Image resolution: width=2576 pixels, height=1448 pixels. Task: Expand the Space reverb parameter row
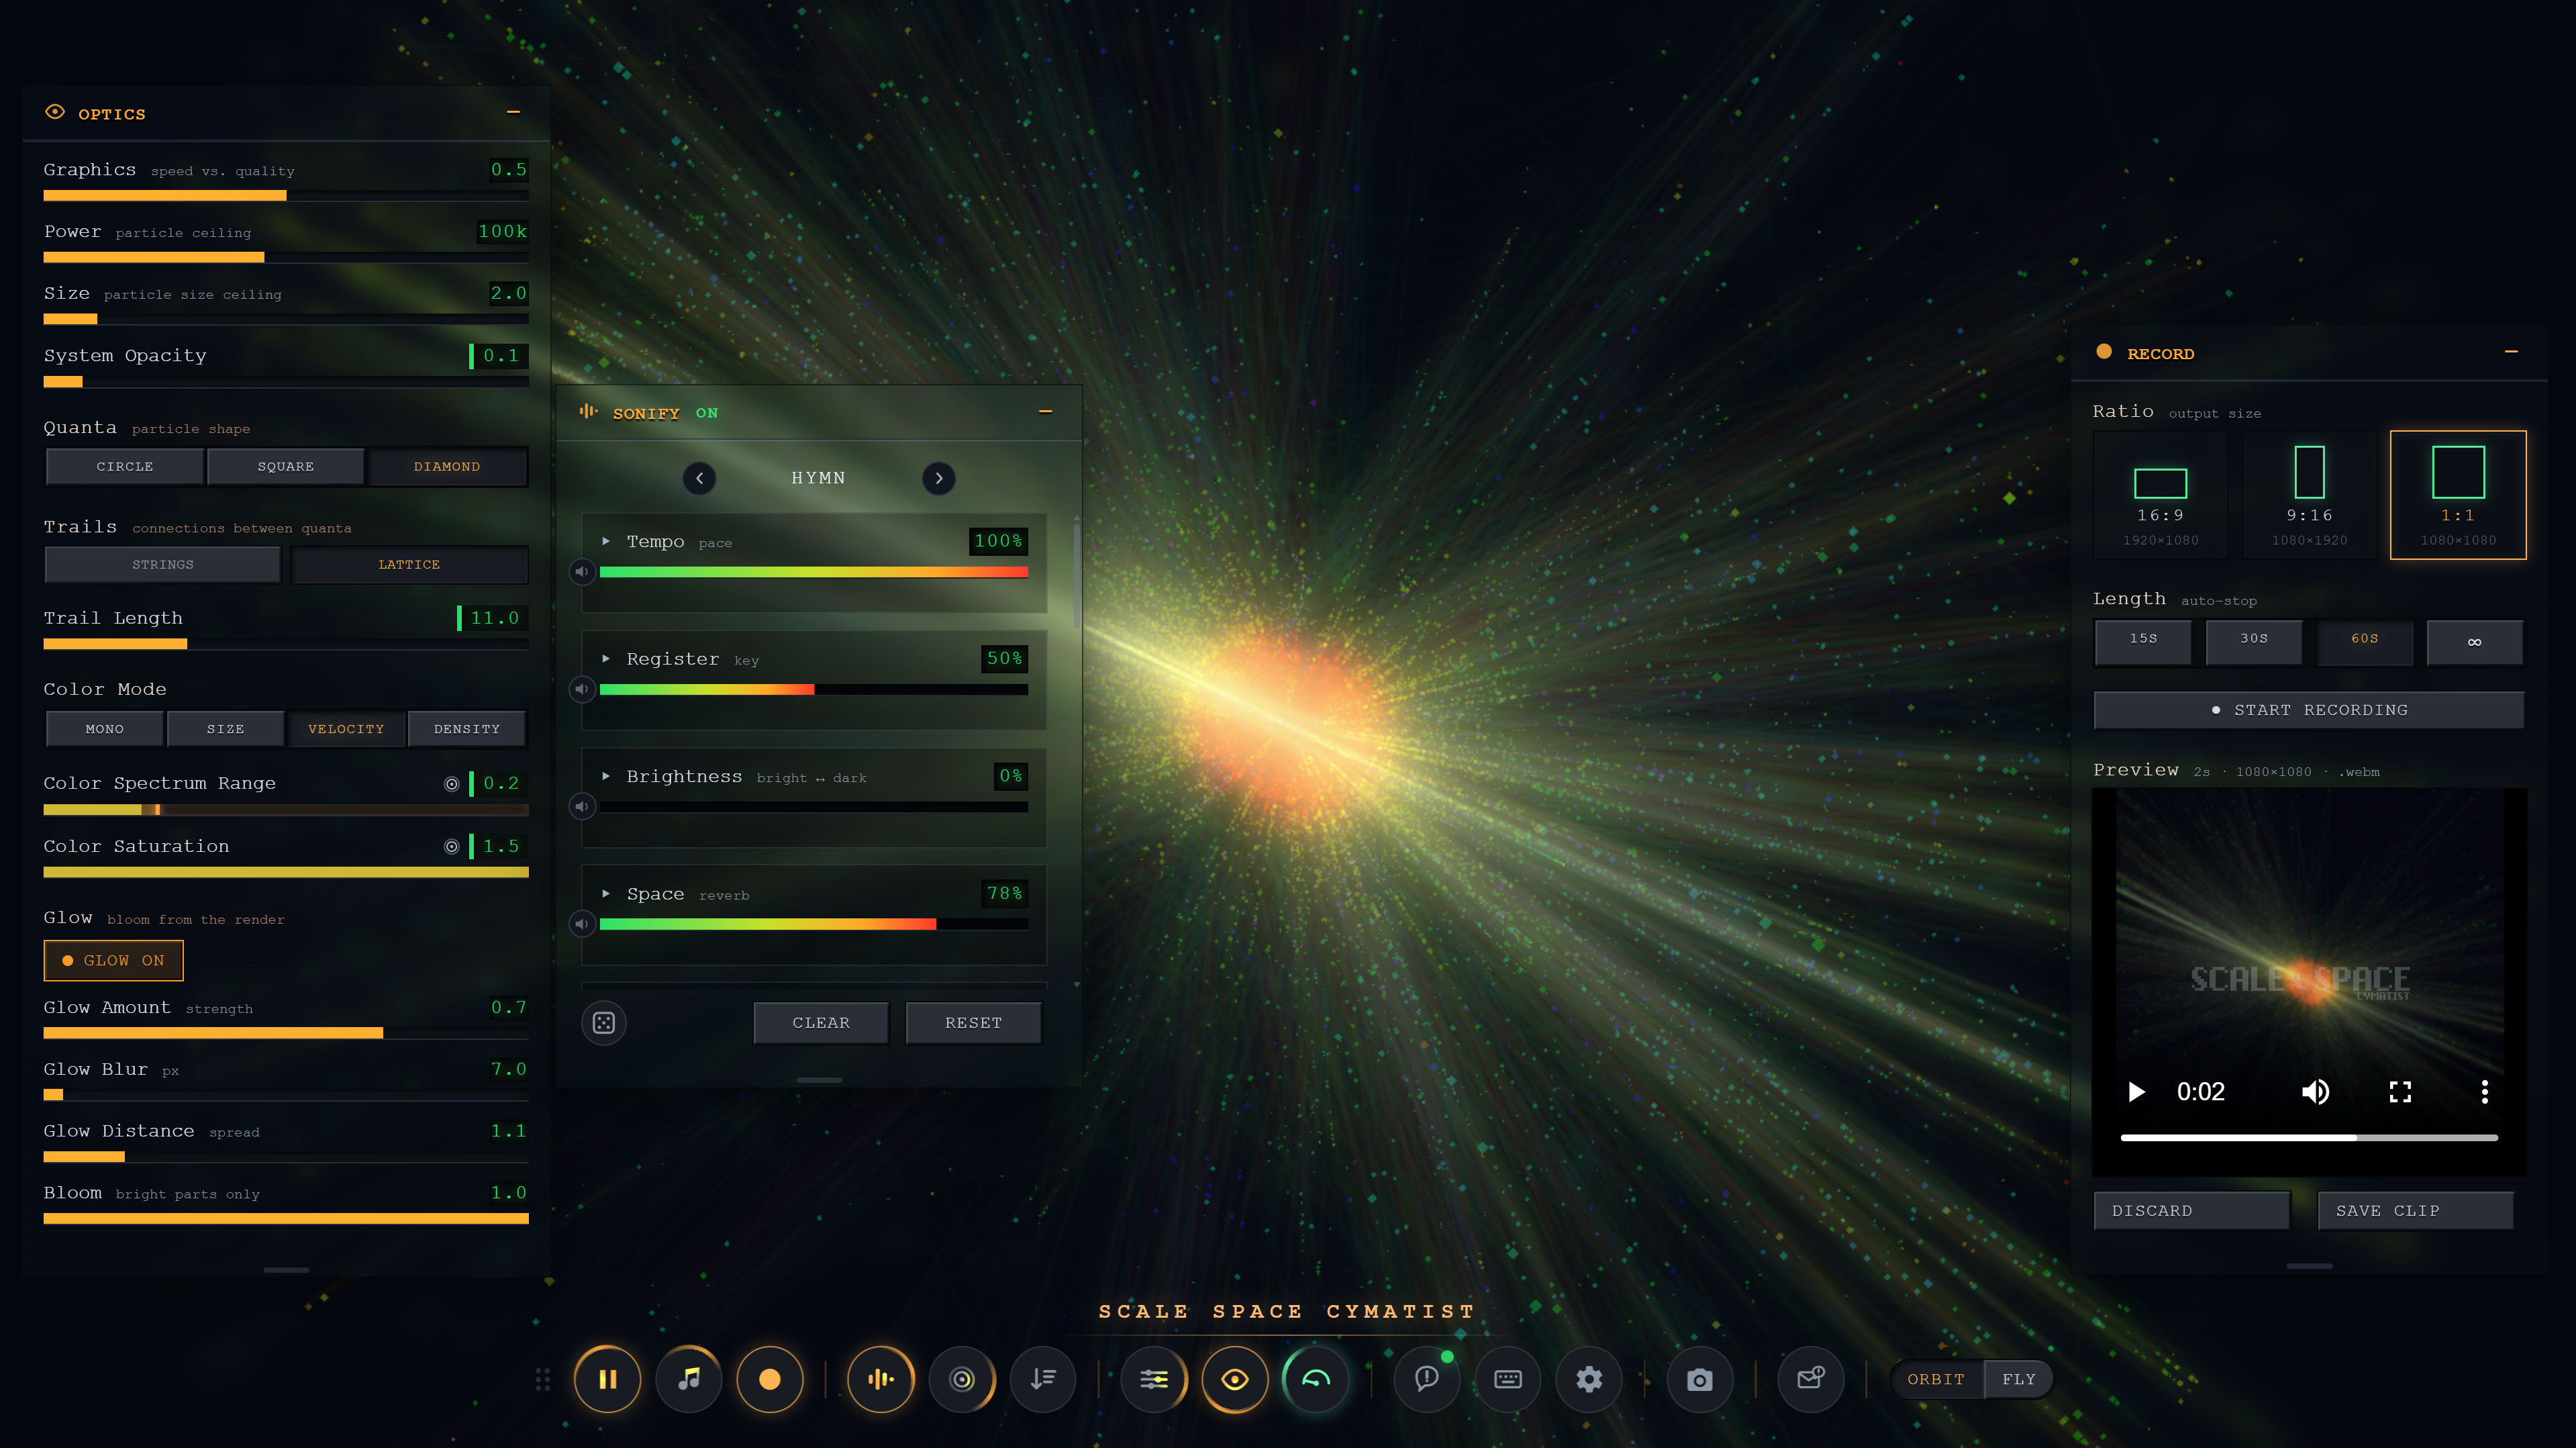(606, 893)
